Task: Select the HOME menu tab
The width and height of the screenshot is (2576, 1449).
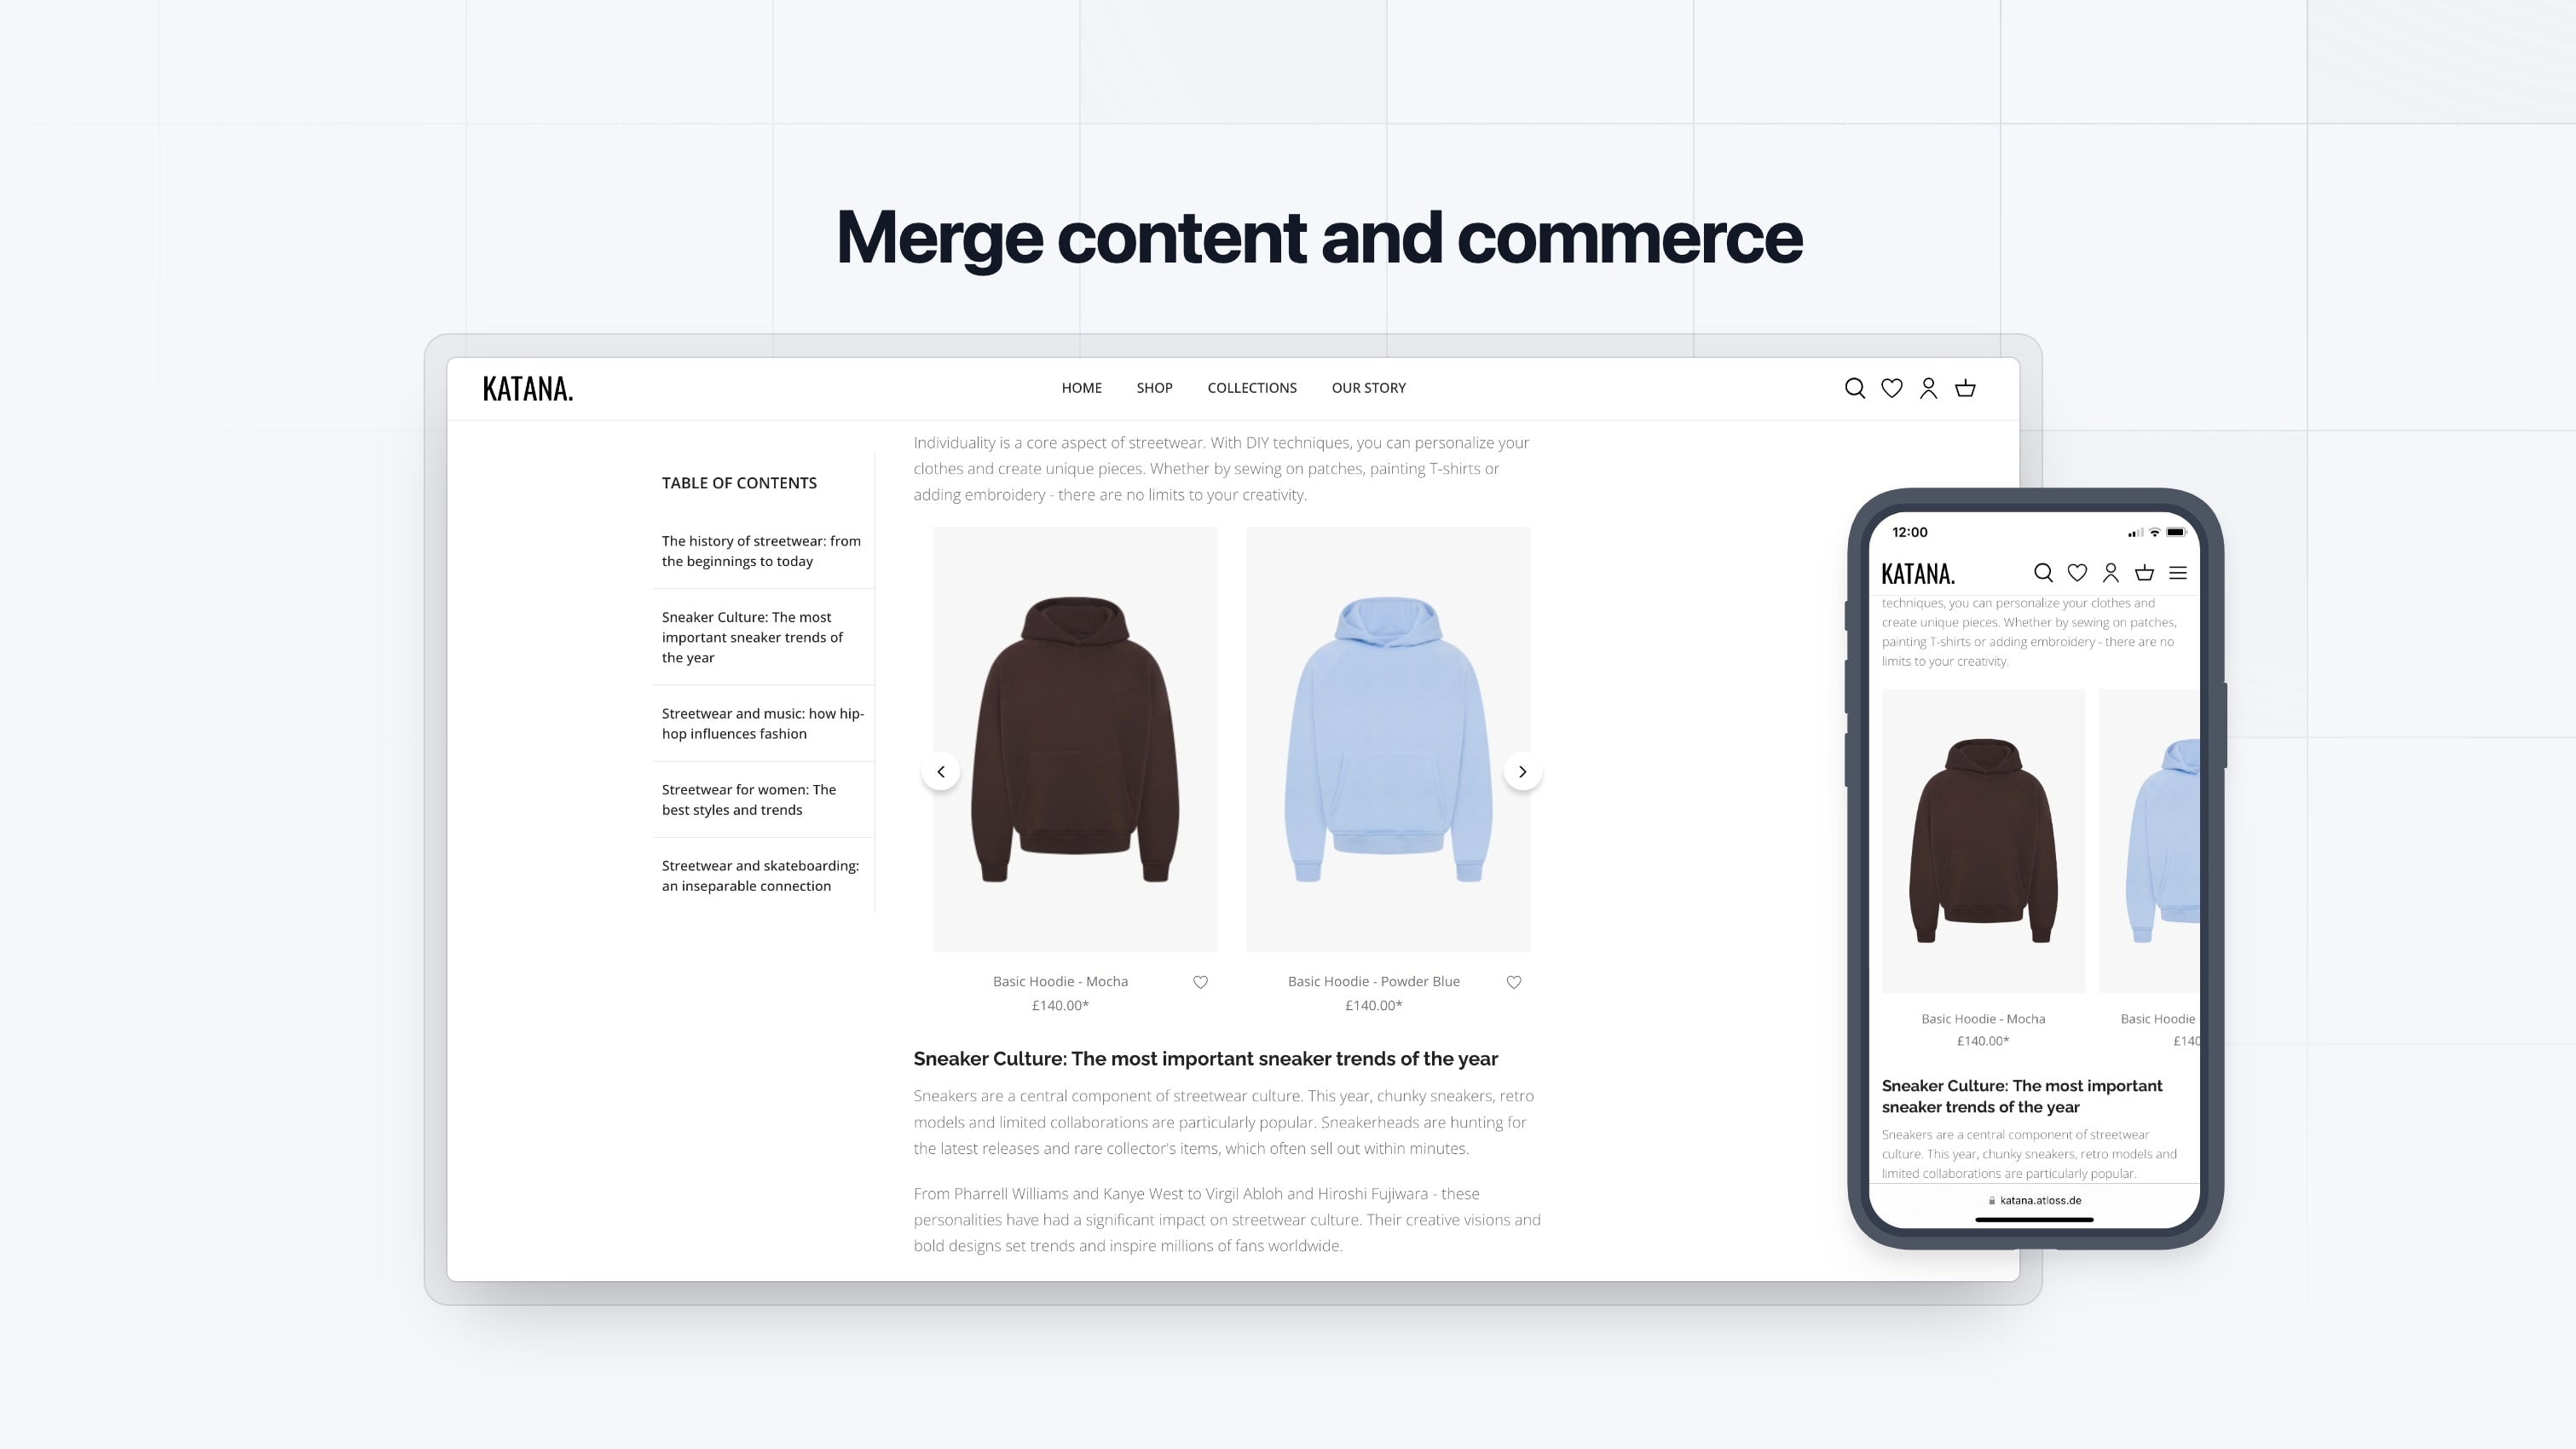Action: coord(1081,388)
